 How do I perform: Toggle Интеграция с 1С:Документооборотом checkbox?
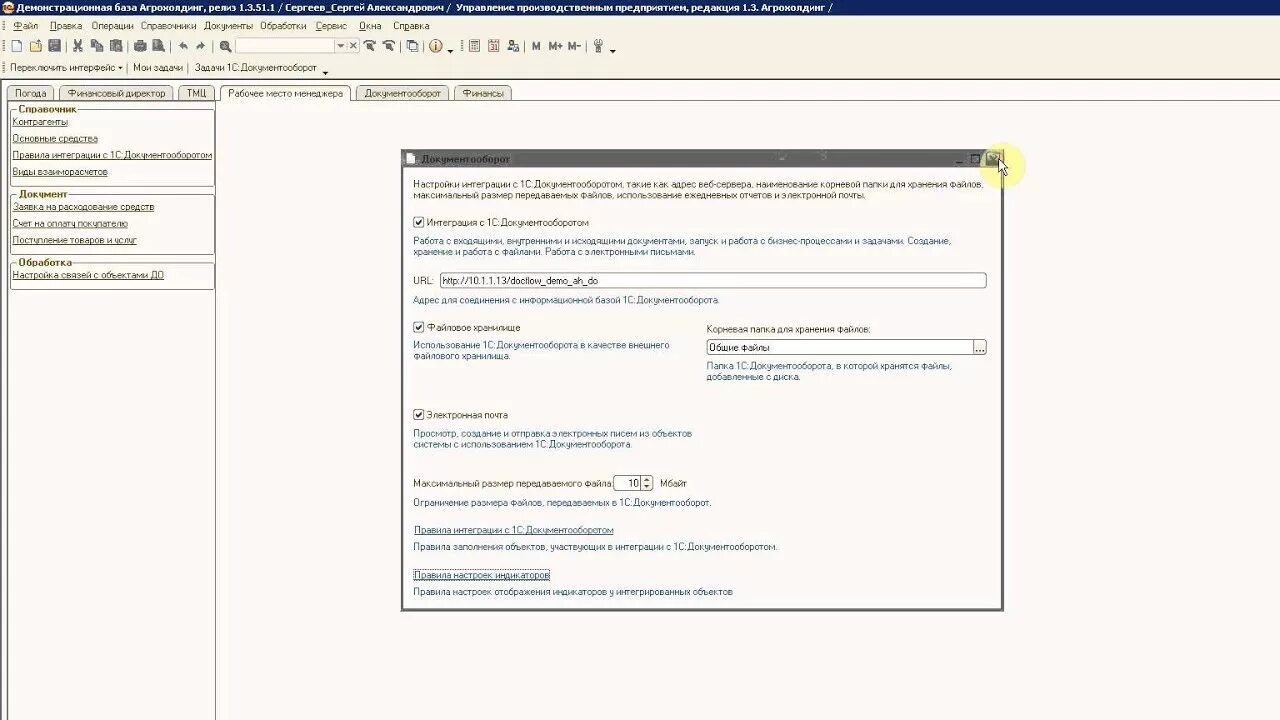pos(419,223)
